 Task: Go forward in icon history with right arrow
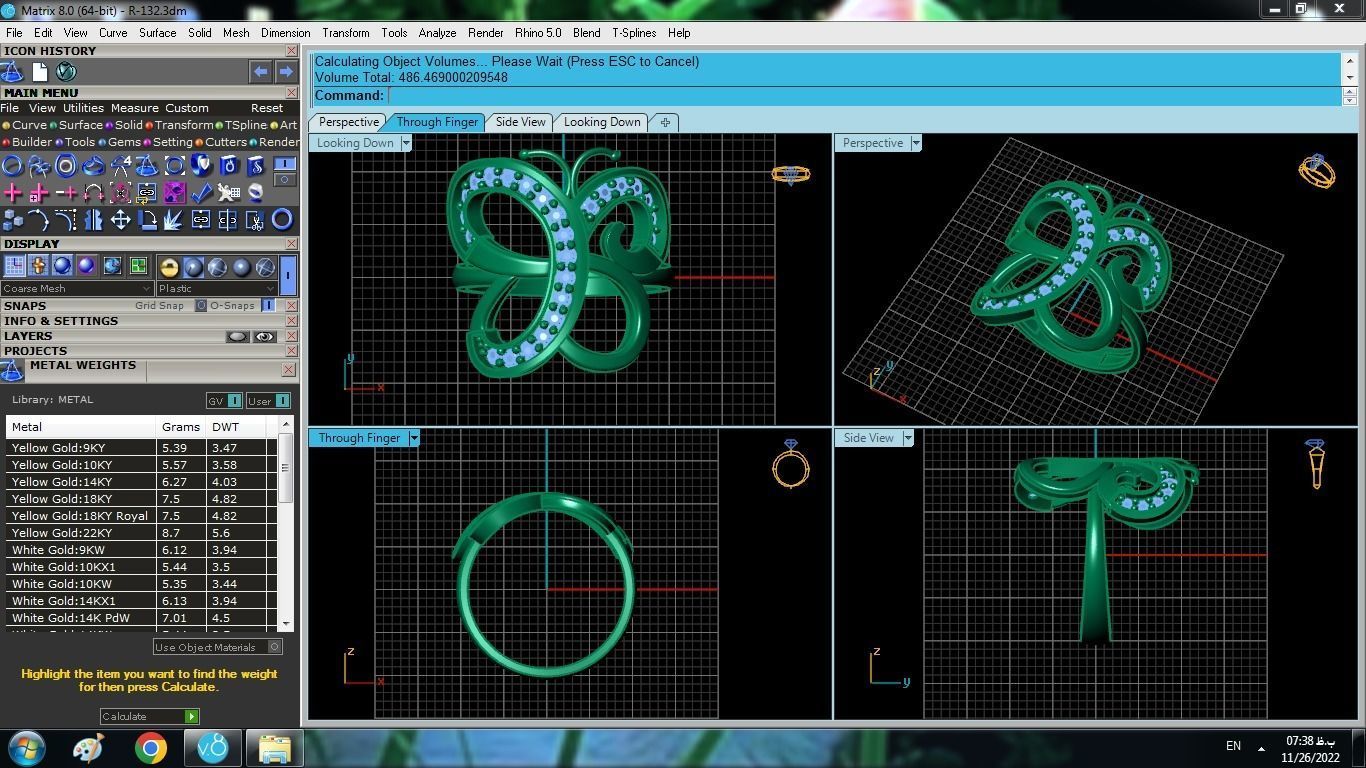286,71
